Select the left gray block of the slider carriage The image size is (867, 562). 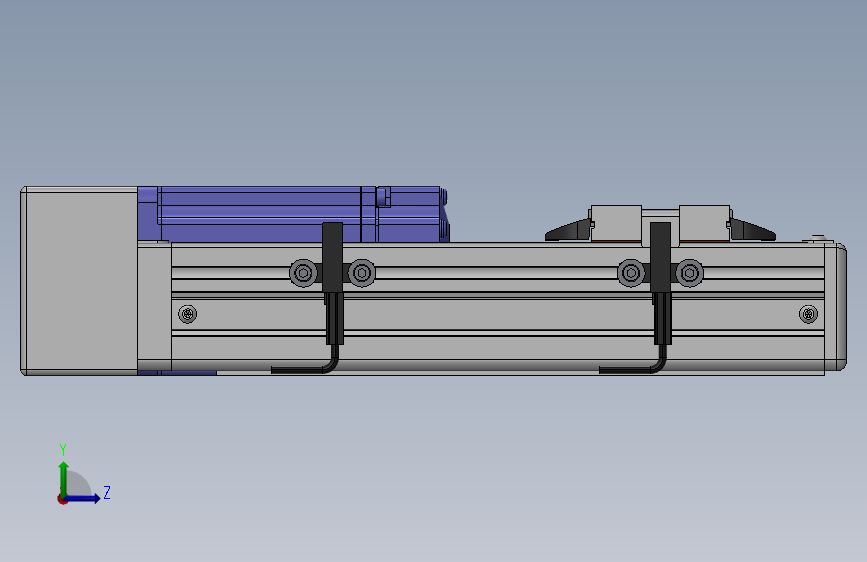point(616,223)
